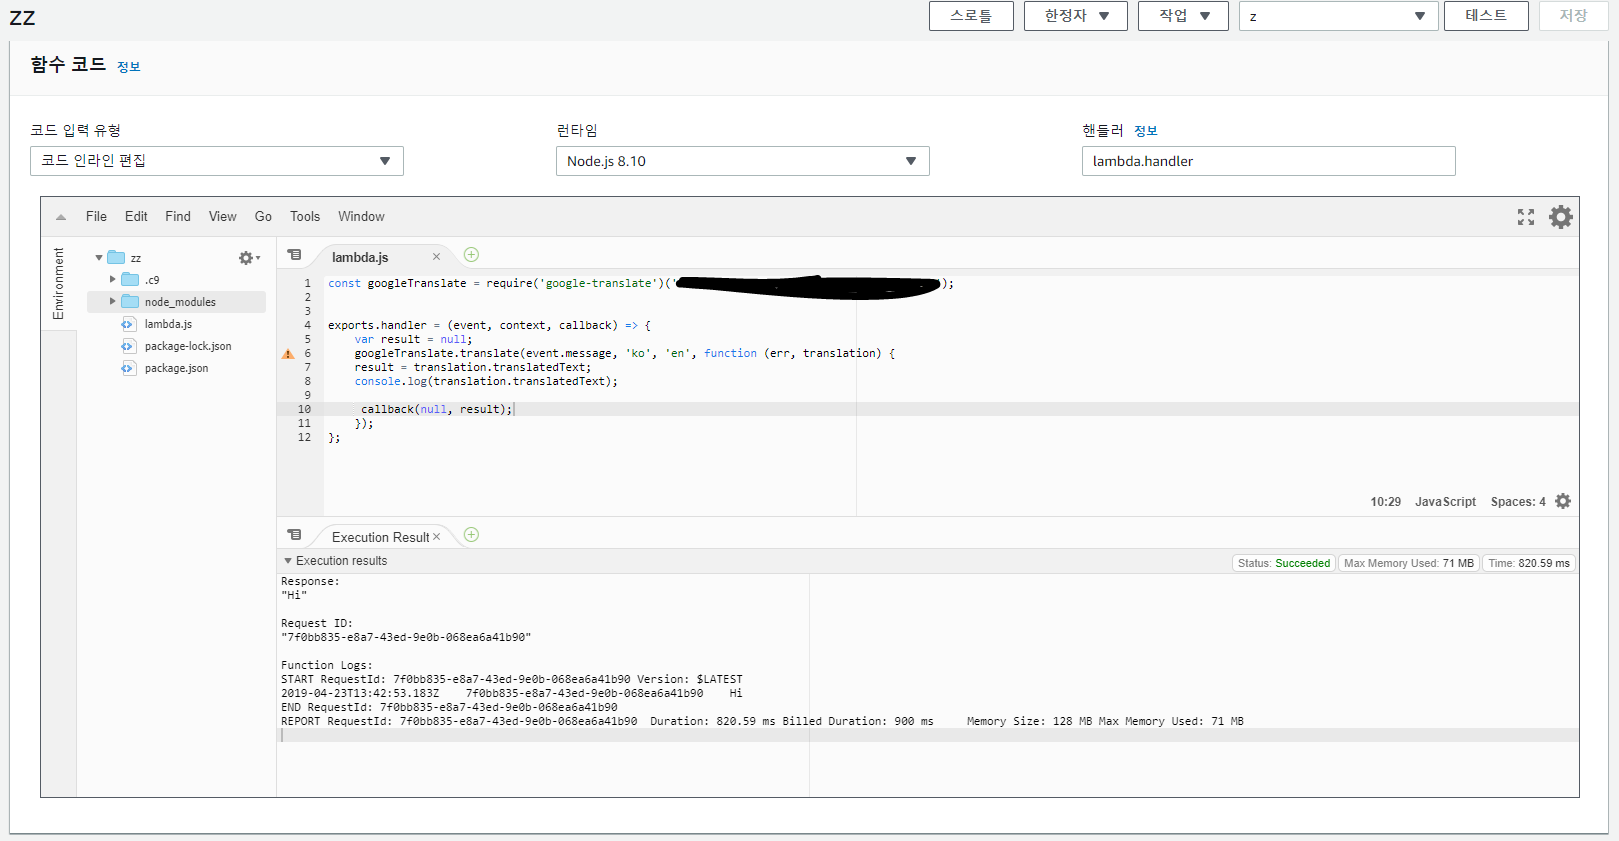
Task: Select package.json file icon
Action: pos(128,368)
